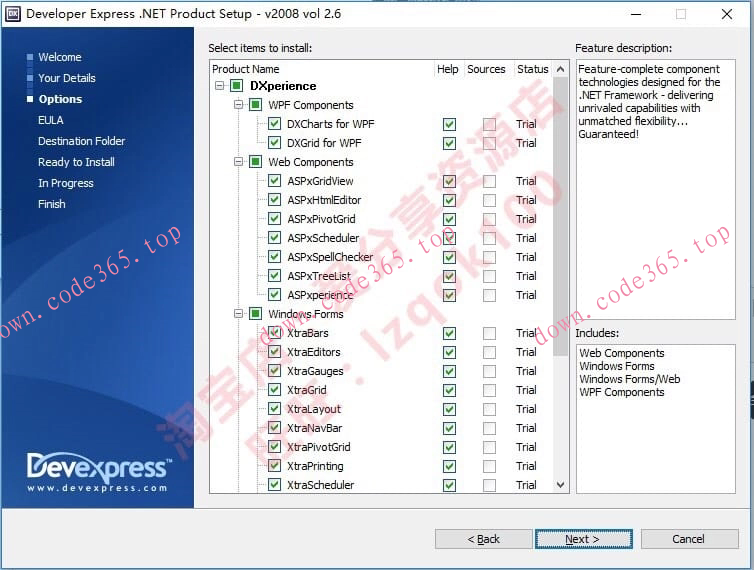Go to the Welcome step
The height and width of the screenshot is (570, 754).
pyautogui.click(x=60, y=57)
